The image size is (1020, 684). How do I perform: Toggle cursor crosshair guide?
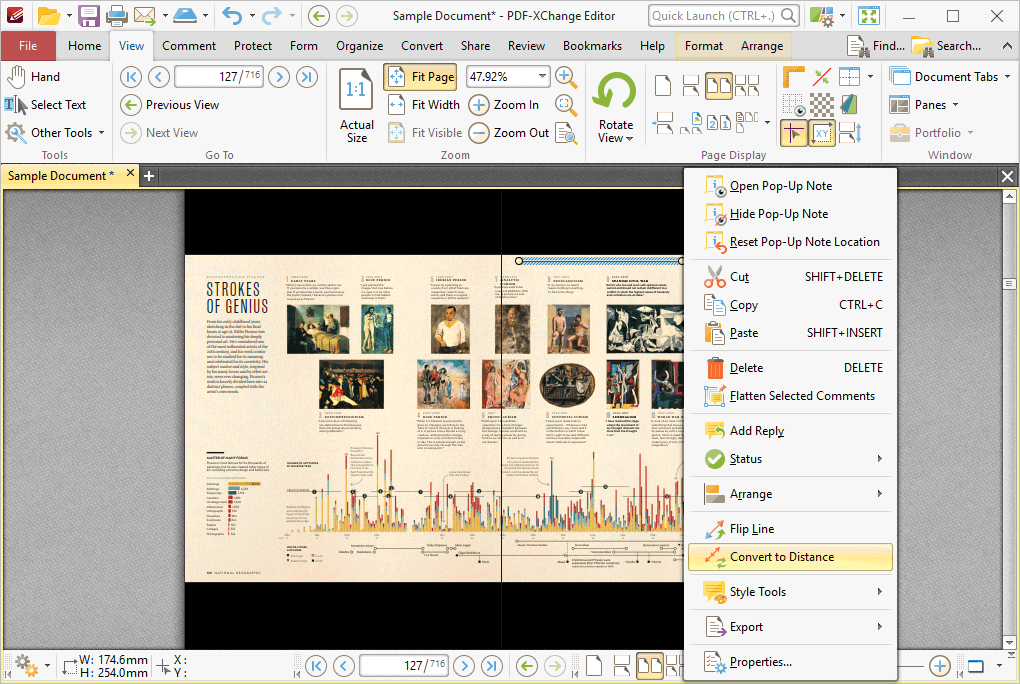tap(794, 133)
